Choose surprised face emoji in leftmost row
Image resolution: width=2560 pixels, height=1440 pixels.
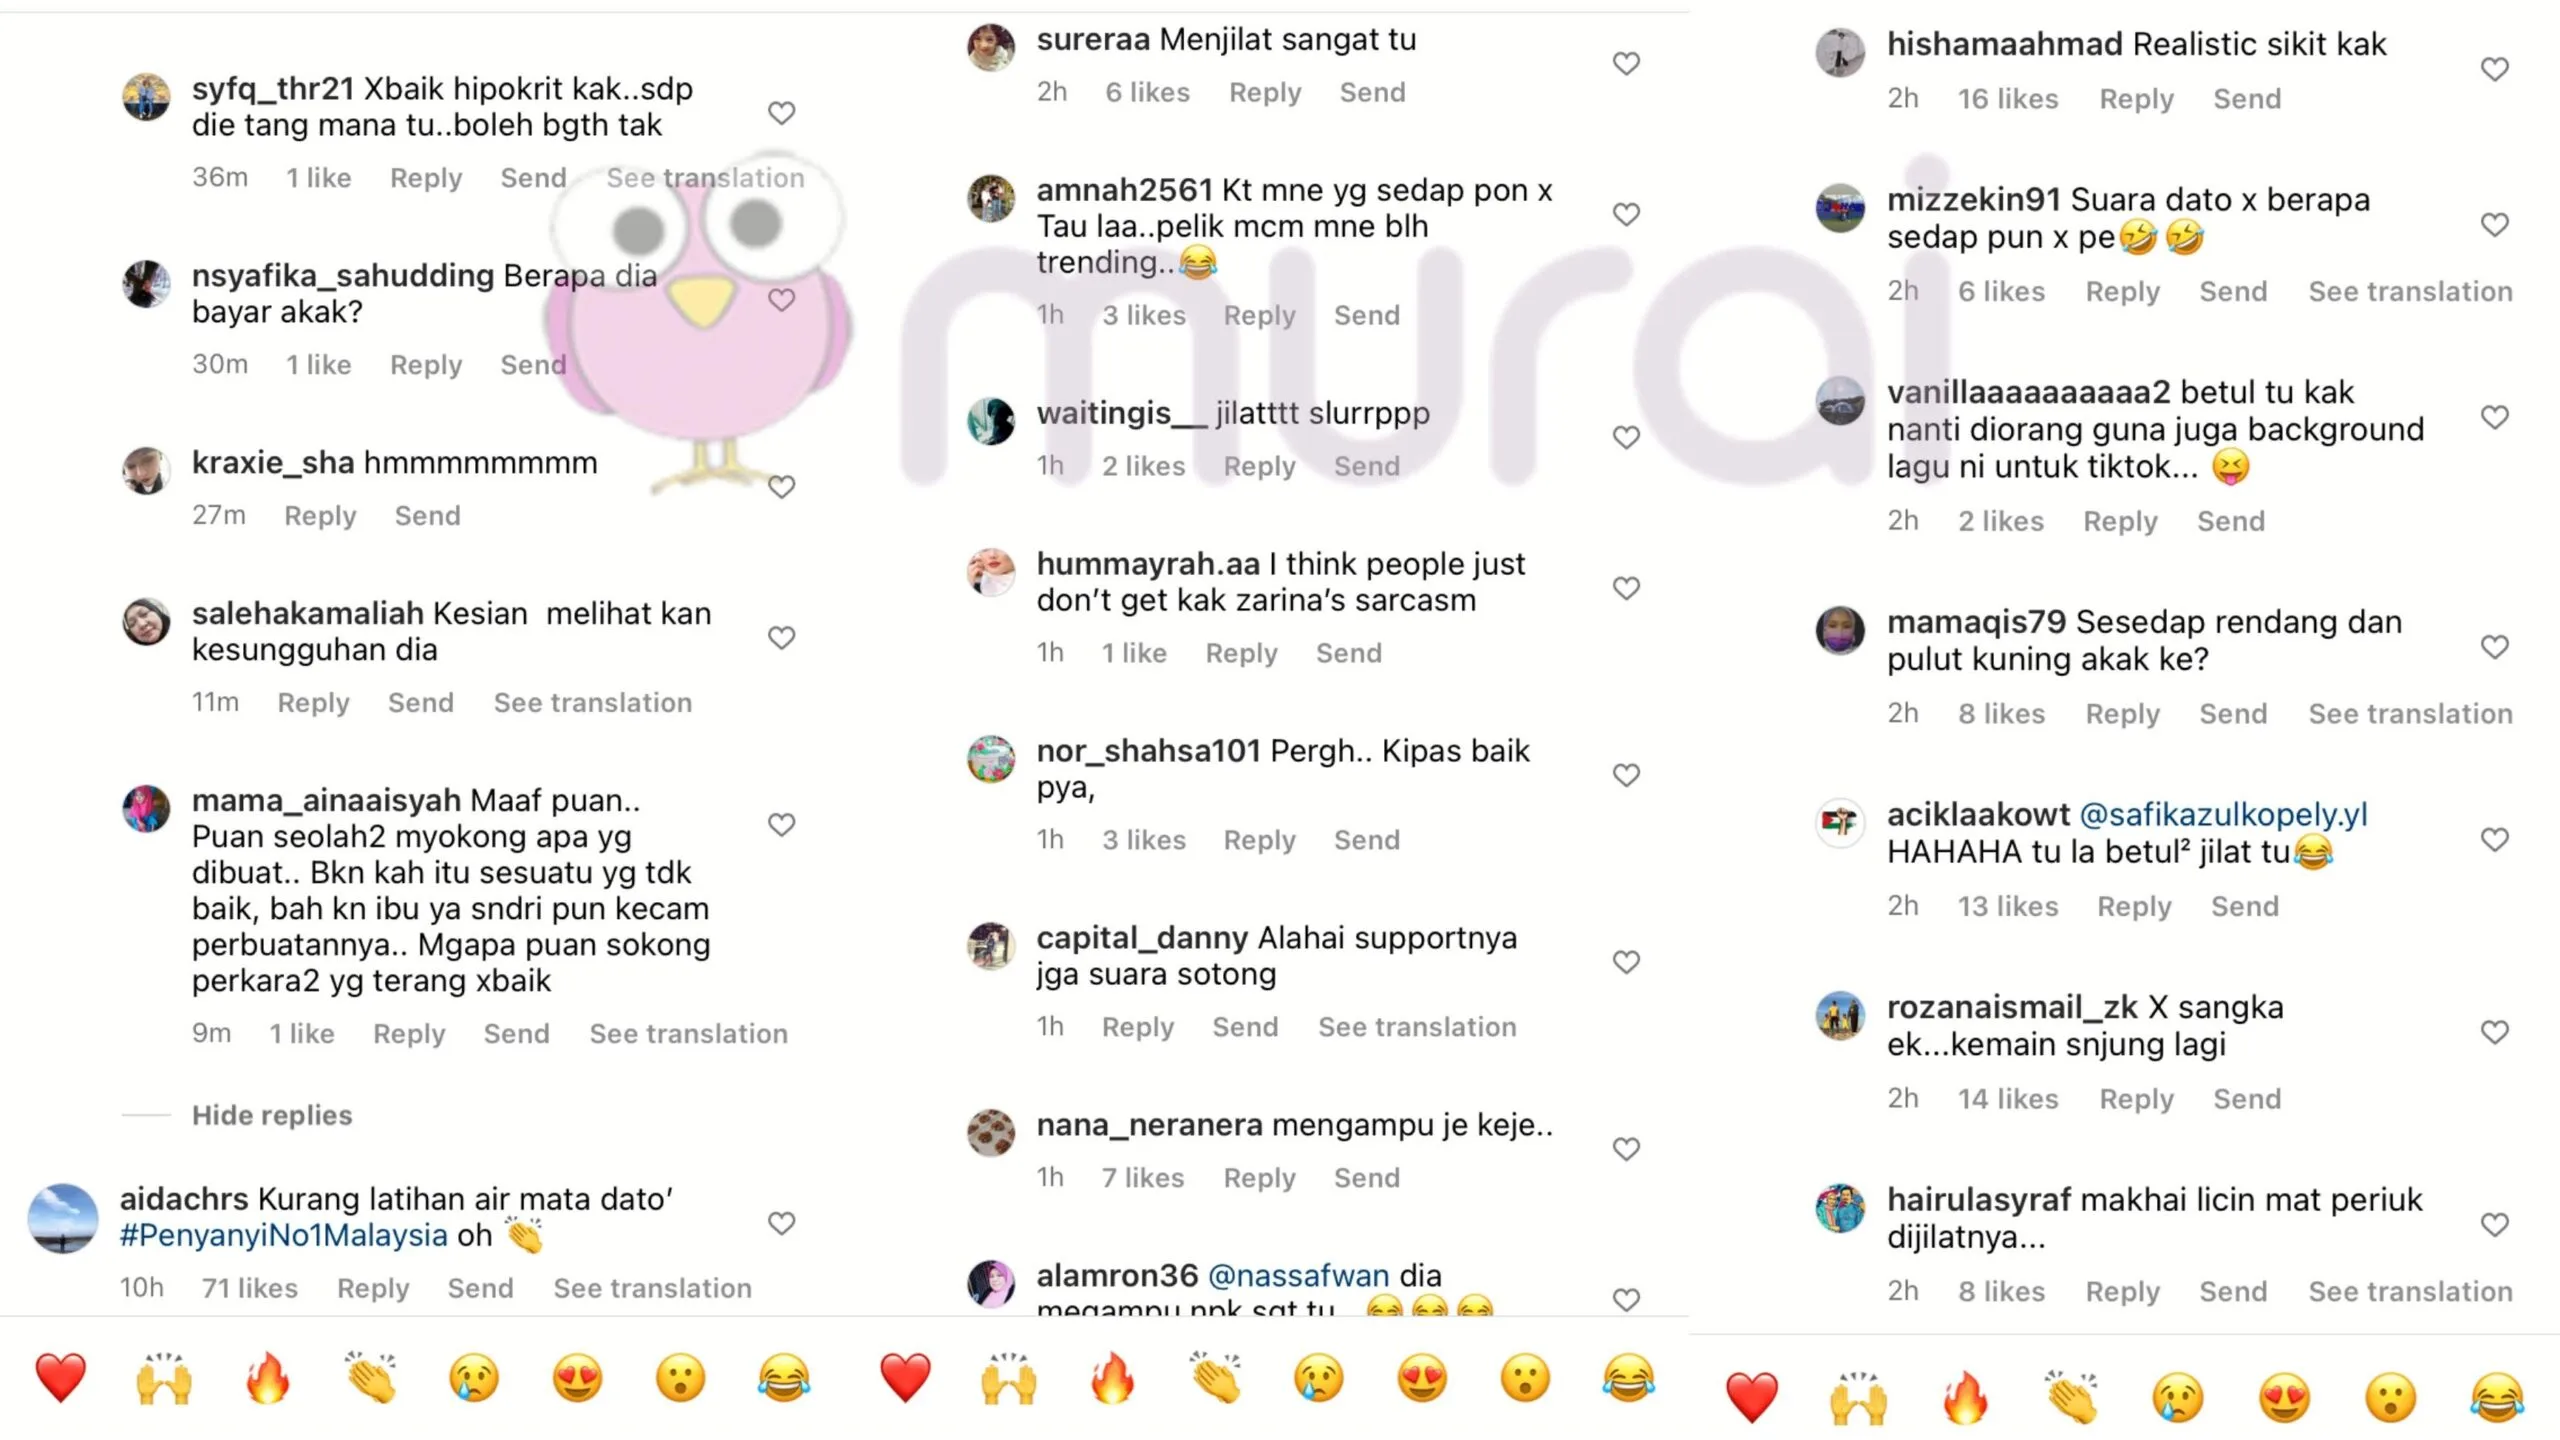point(681,1377)
